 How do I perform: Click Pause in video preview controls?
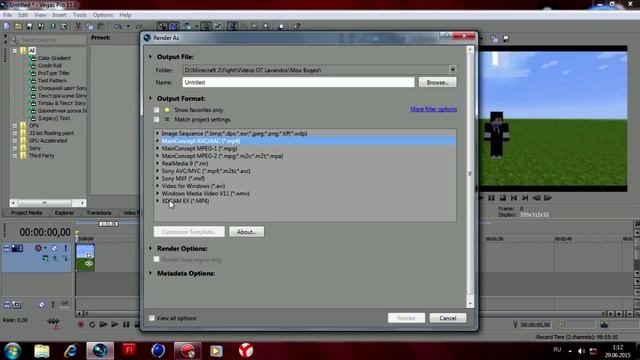click(491, 198)
